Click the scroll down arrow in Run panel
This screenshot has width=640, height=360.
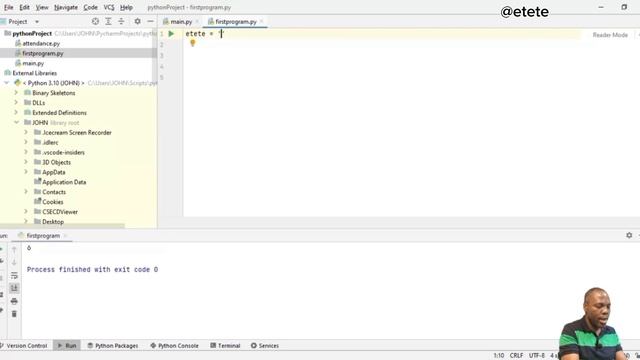tap(14, 262)
